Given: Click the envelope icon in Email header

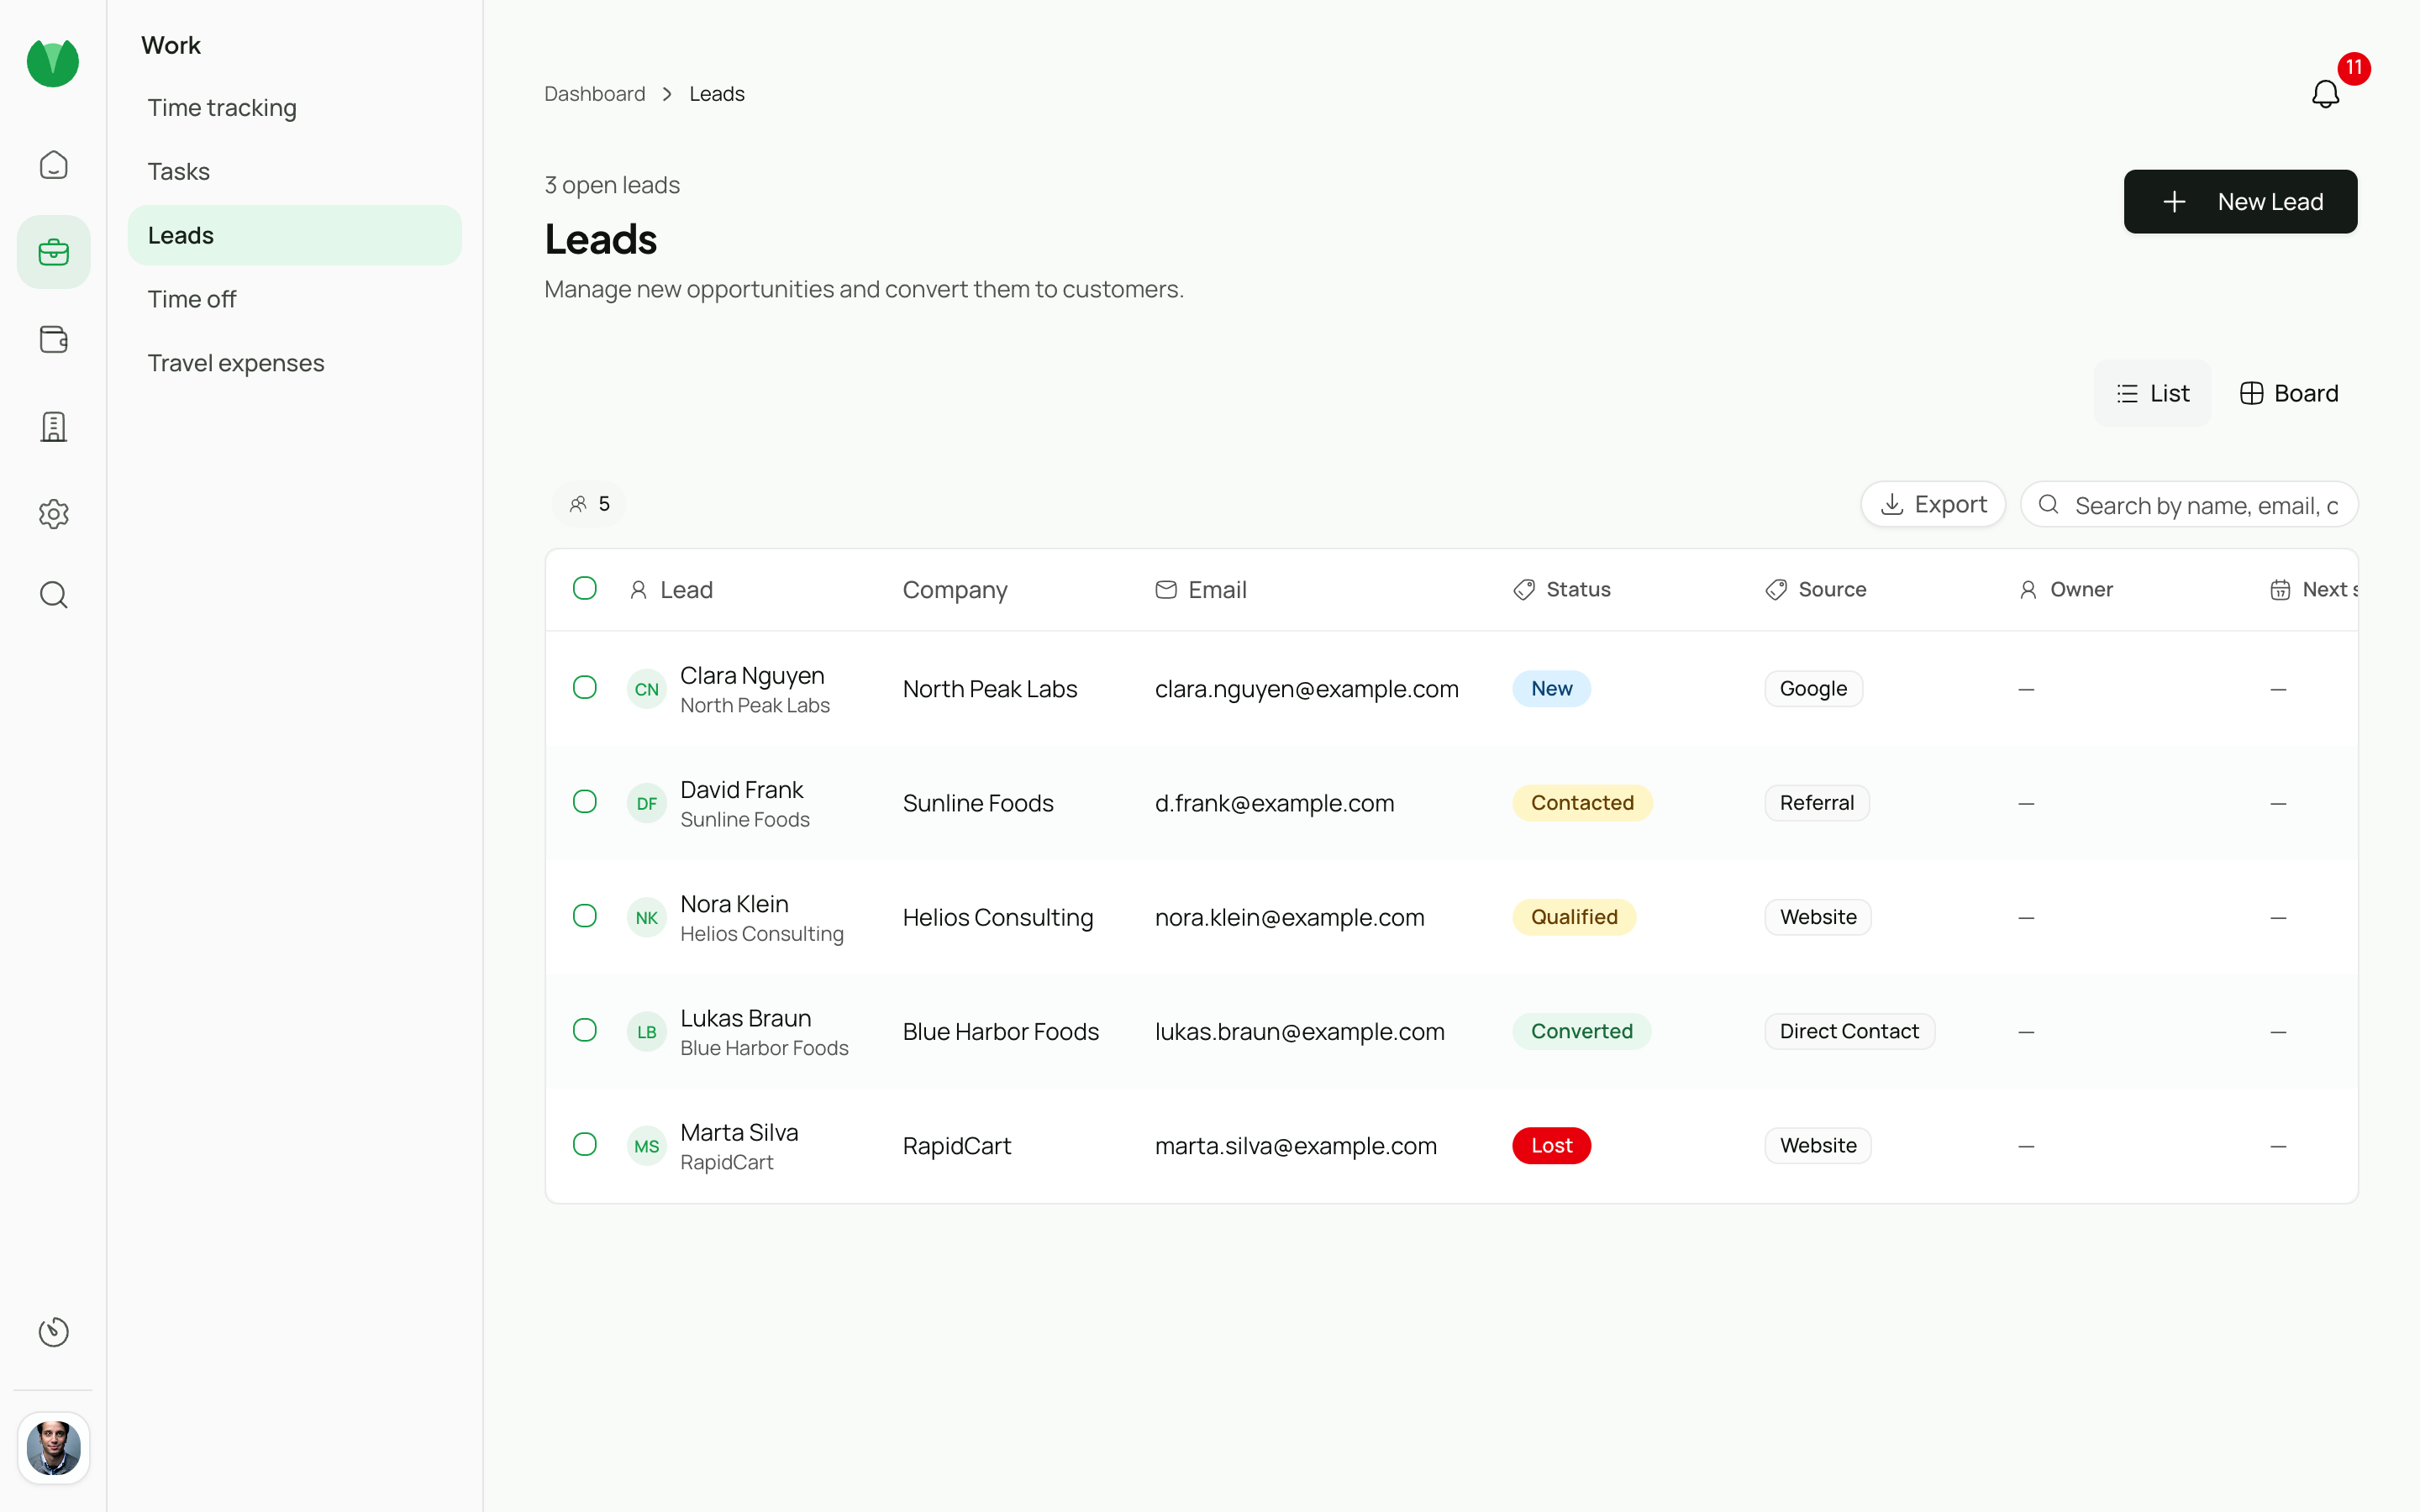Looking at the screenshot, I should (x=1166, y=590).
